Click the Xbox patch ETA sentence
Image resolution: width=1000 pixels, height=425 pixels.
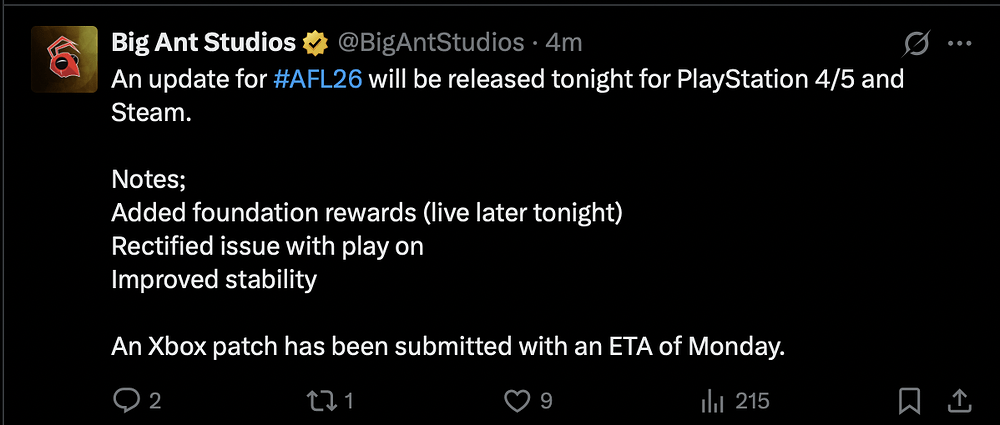[x=448, y=348]
